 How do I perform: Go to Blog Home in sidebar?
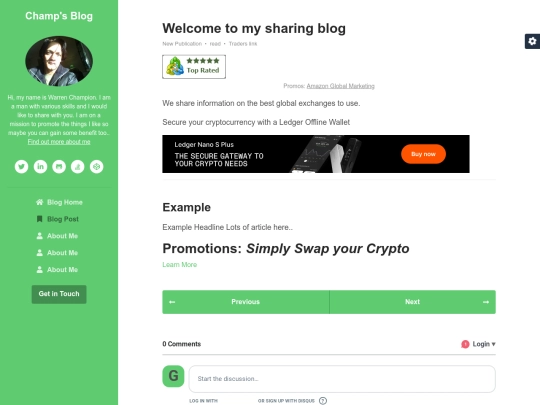coord(59,202)
